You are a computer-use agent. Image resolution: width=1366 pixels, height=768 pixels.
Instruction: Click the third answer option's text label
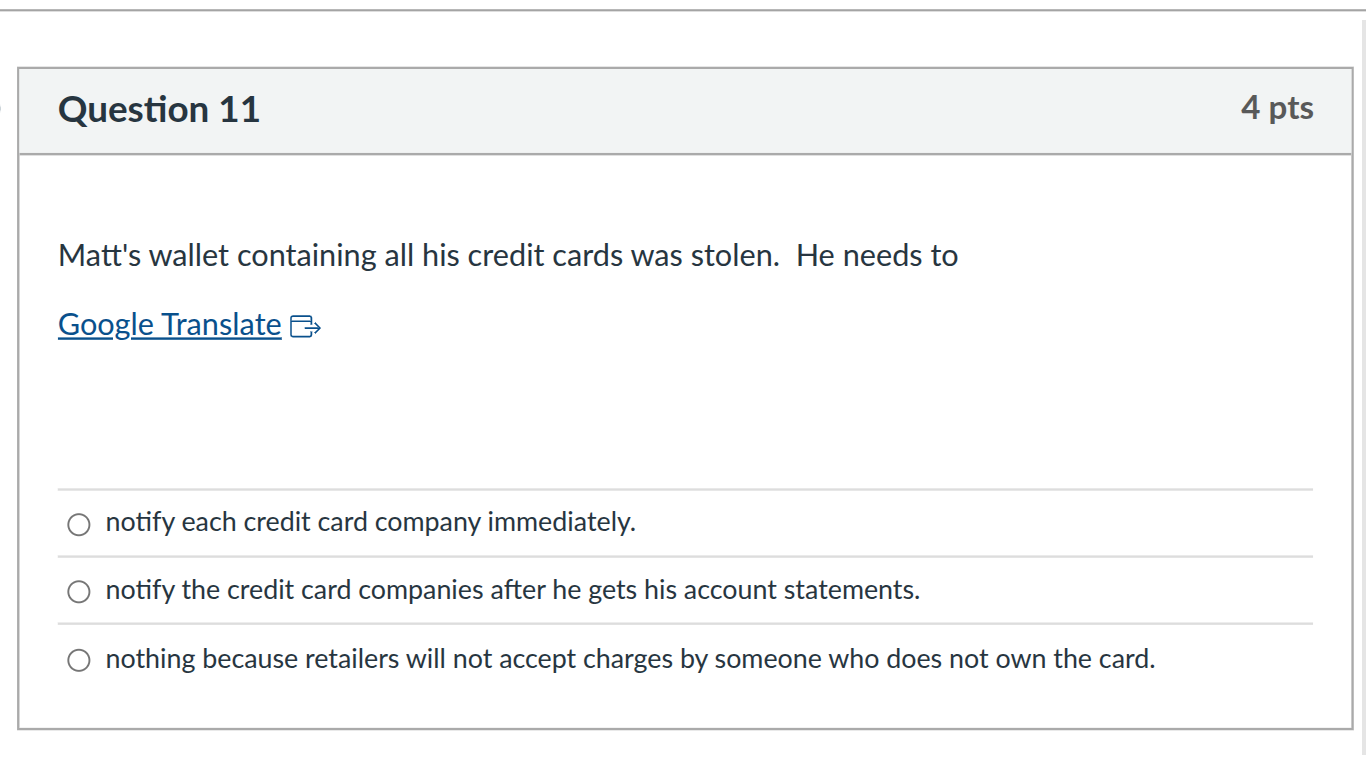tap(630, 658)
